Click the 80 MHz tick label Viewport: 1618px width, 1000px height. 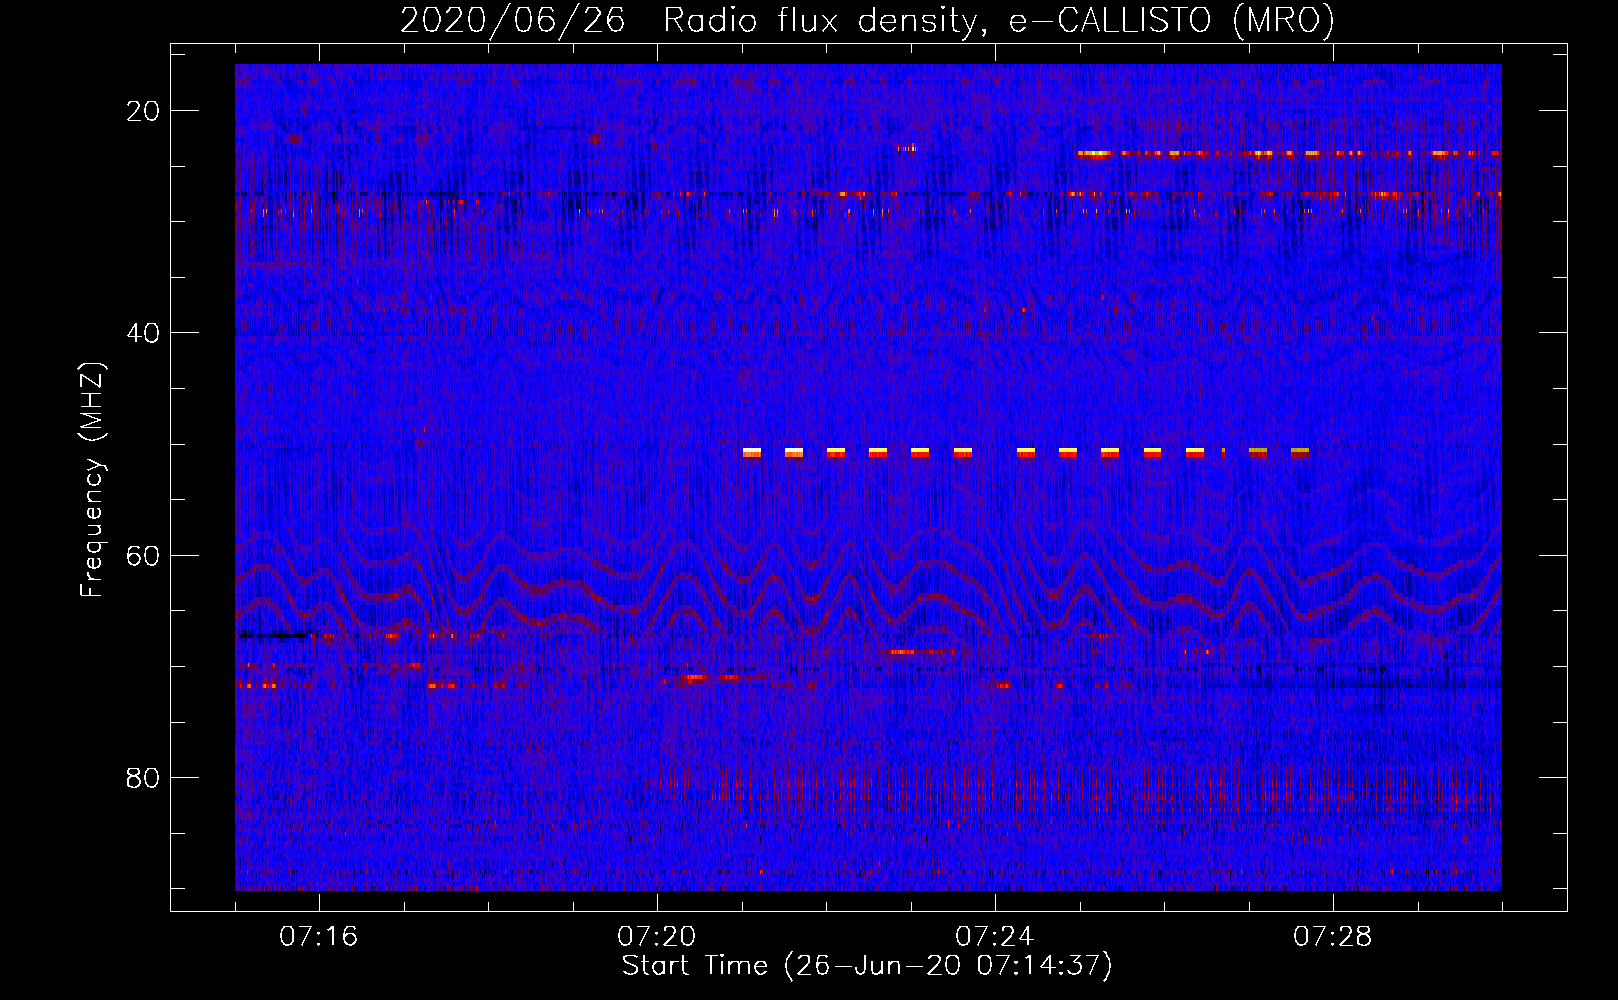[x=143, y=778]
